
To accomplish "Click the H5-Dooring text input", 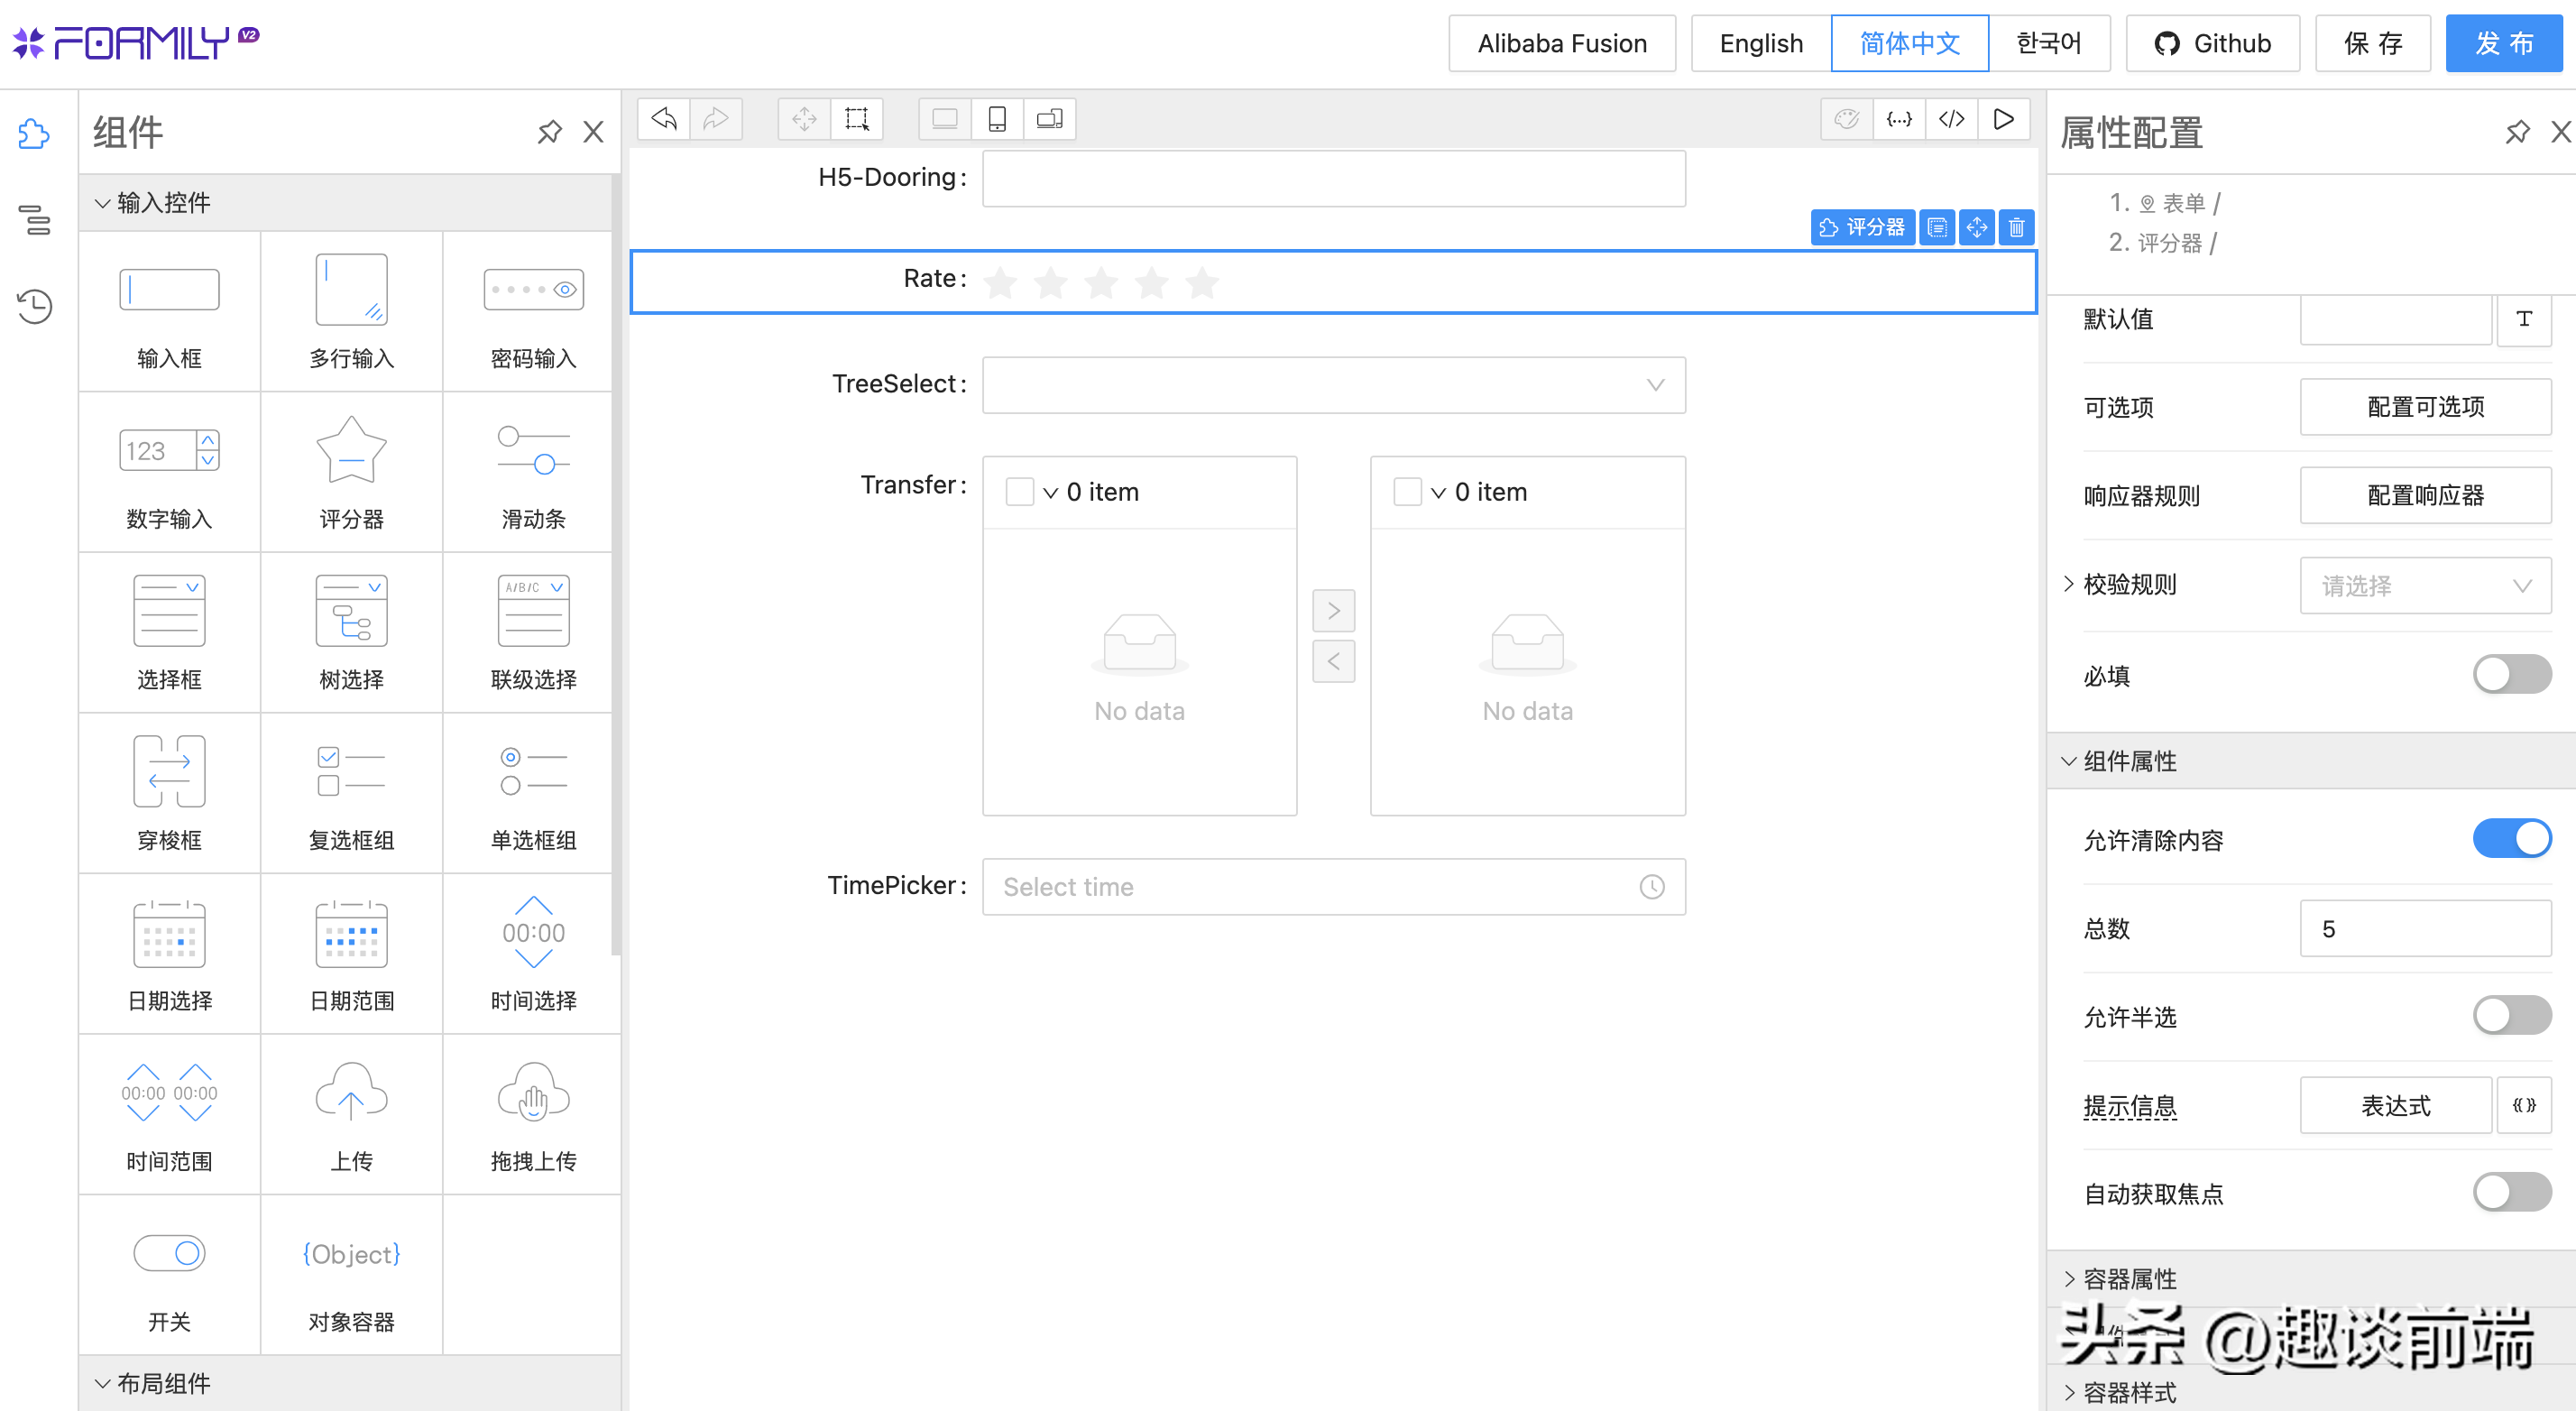I will click(1333, 179).
